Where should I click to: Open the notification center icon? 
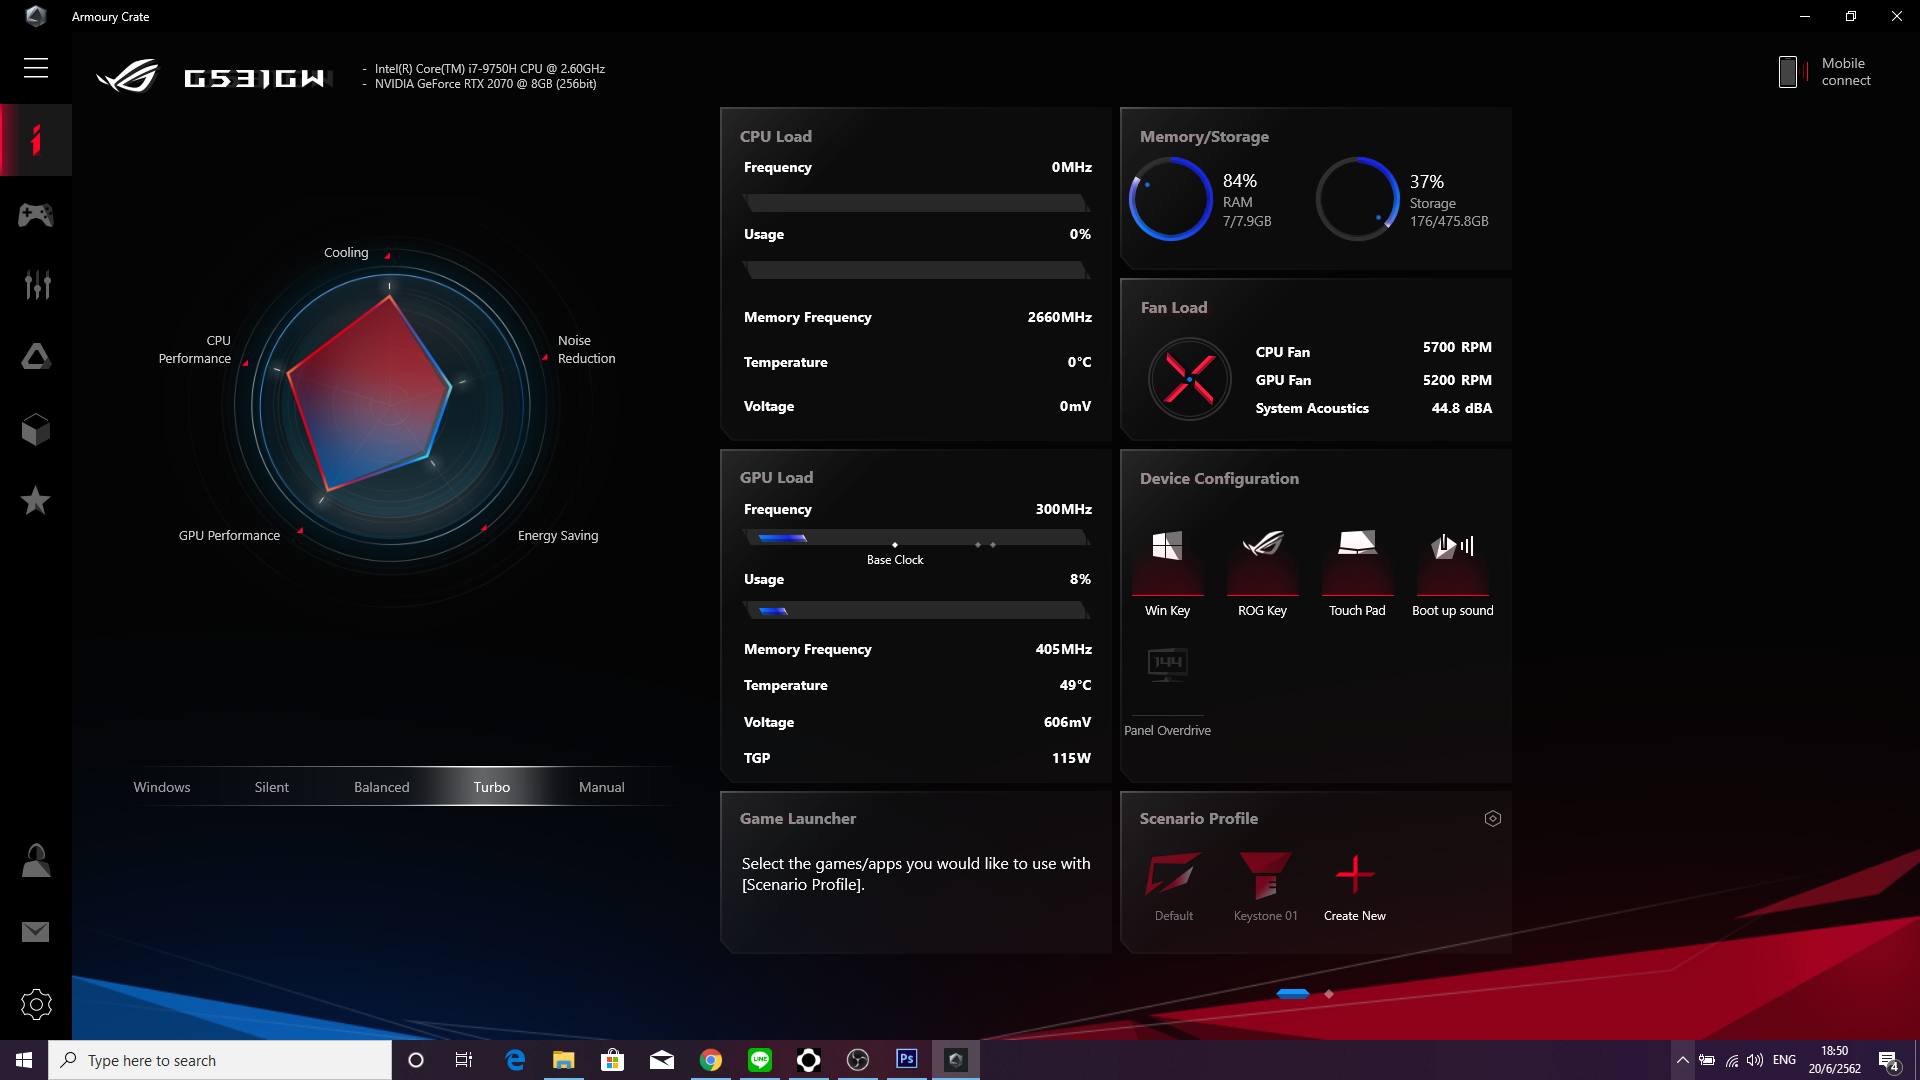[1889, 1060]
